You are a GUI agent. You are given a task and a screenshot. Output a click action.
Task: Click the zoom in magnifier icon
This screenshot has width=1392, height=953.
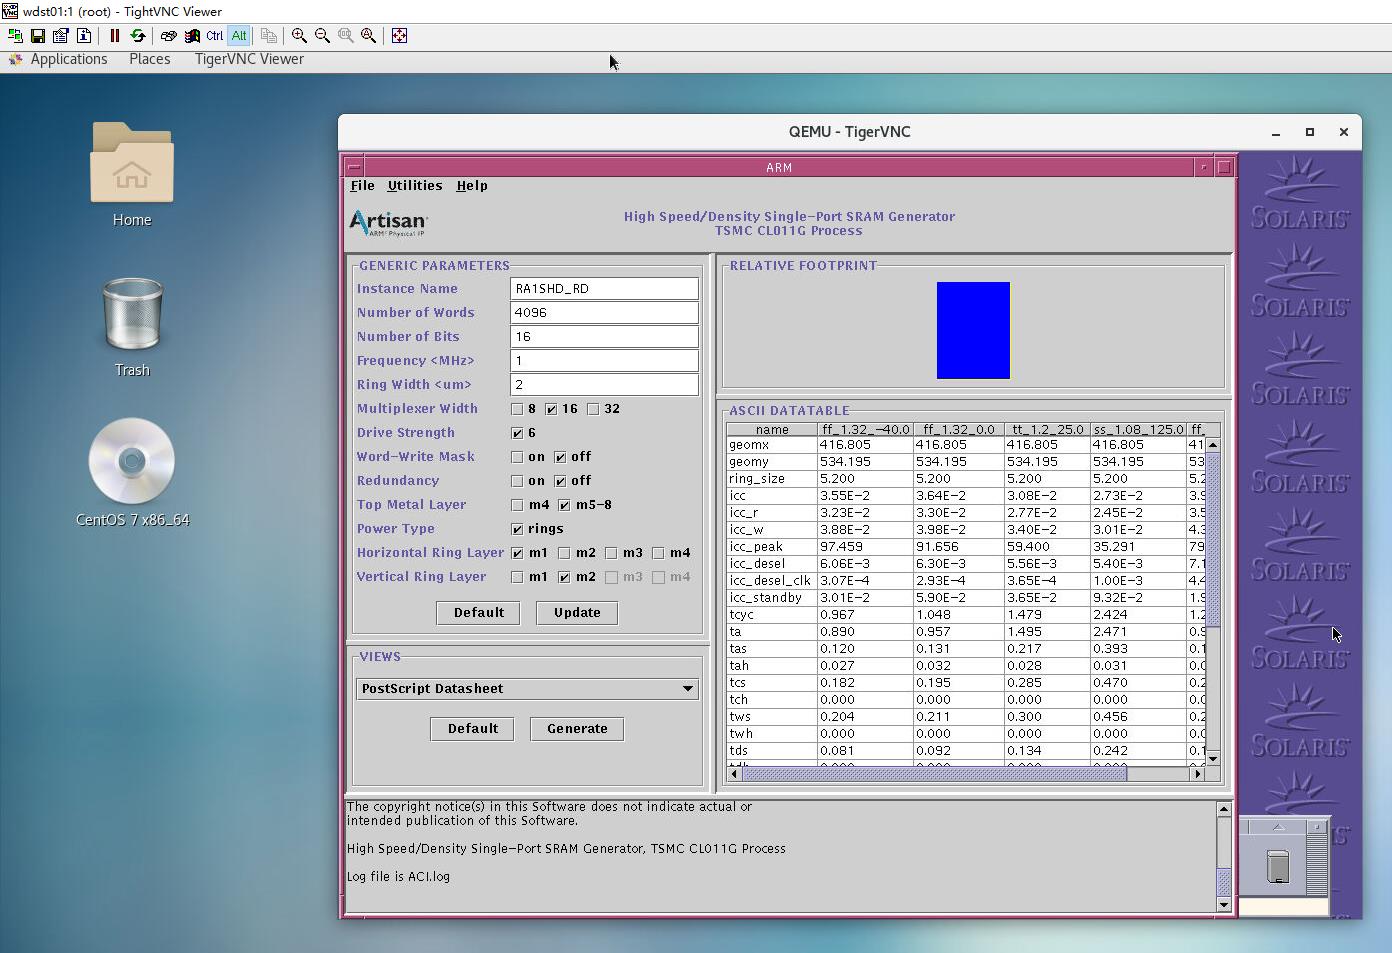(x=299, y=36)
